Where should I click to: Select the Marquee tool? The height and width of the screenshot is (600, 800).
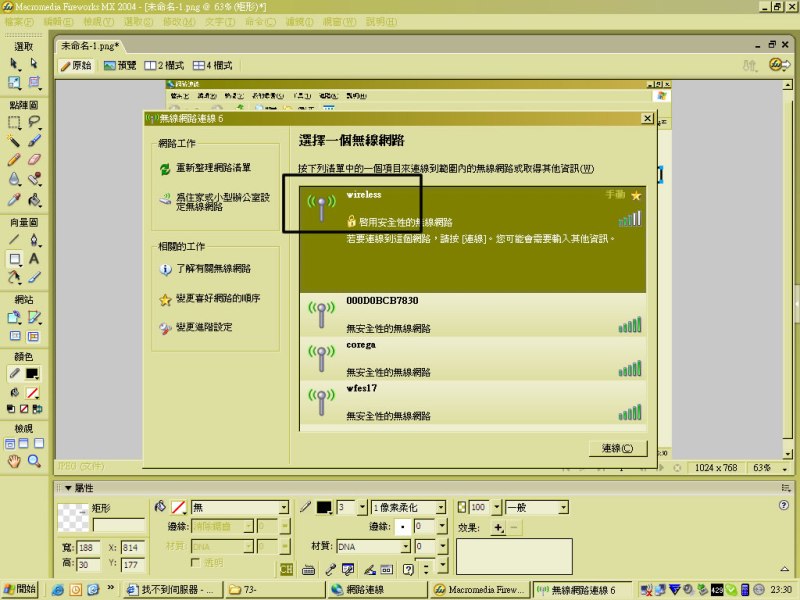click(14, 122)
